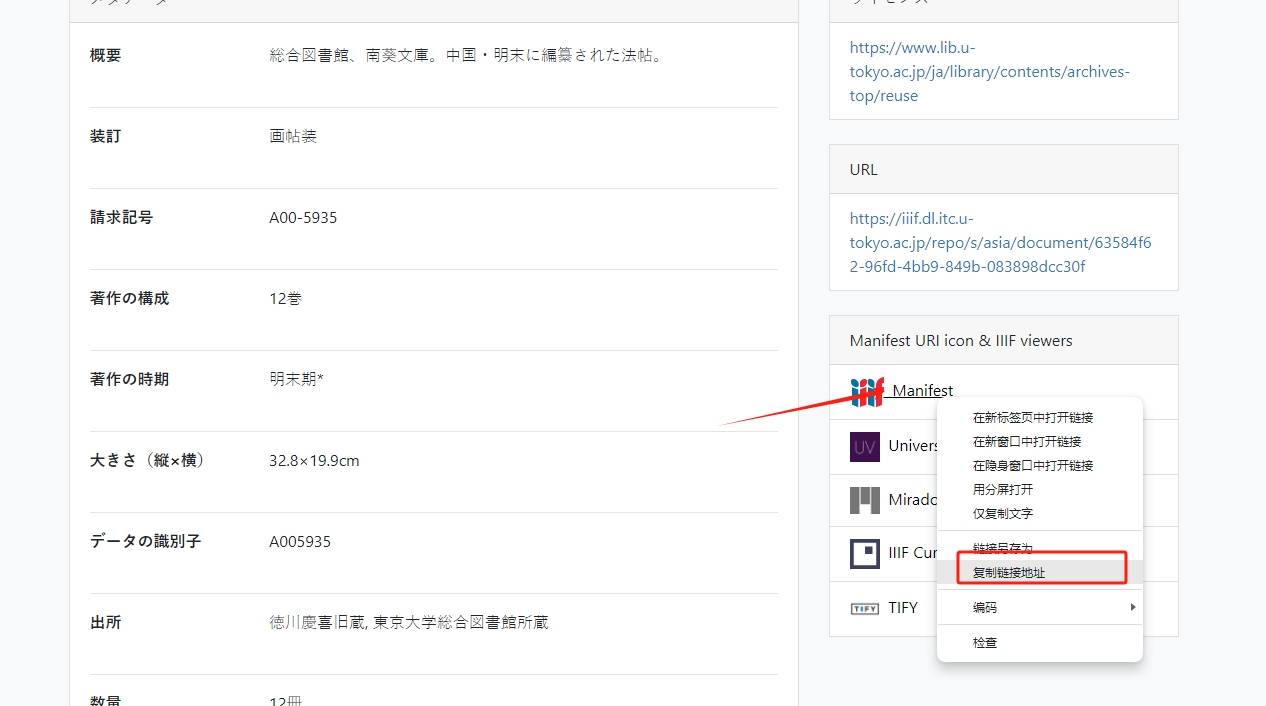Click 仅复制文字 in the context menu
1266x706 pixels.
pyautogui.click(x=1002, y=514)
